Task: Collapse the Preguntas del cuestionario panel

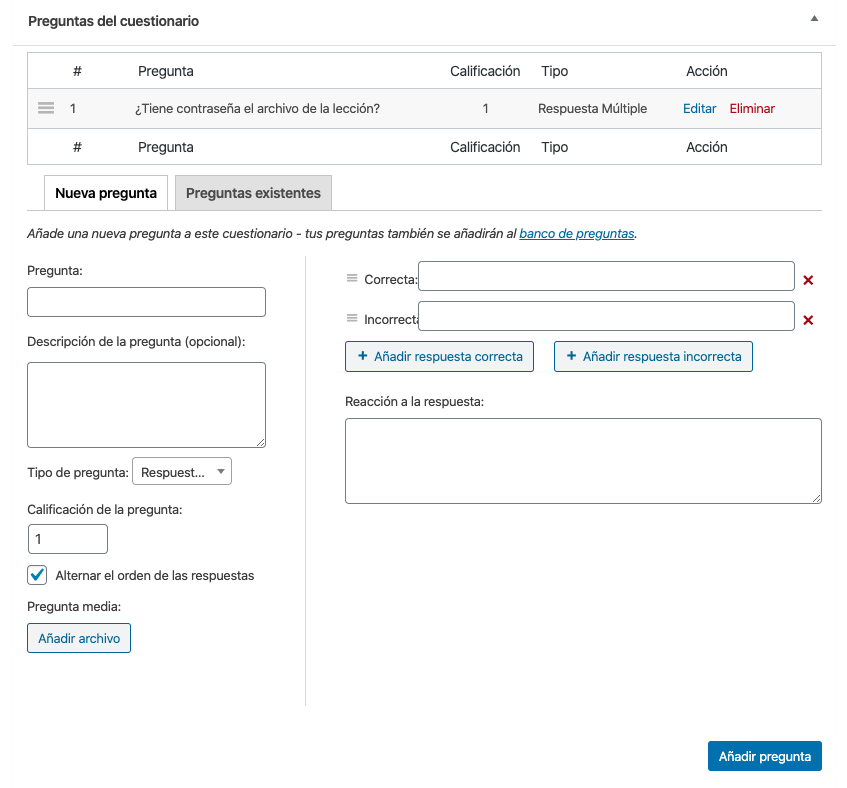Action: click(x=814, y=19)
